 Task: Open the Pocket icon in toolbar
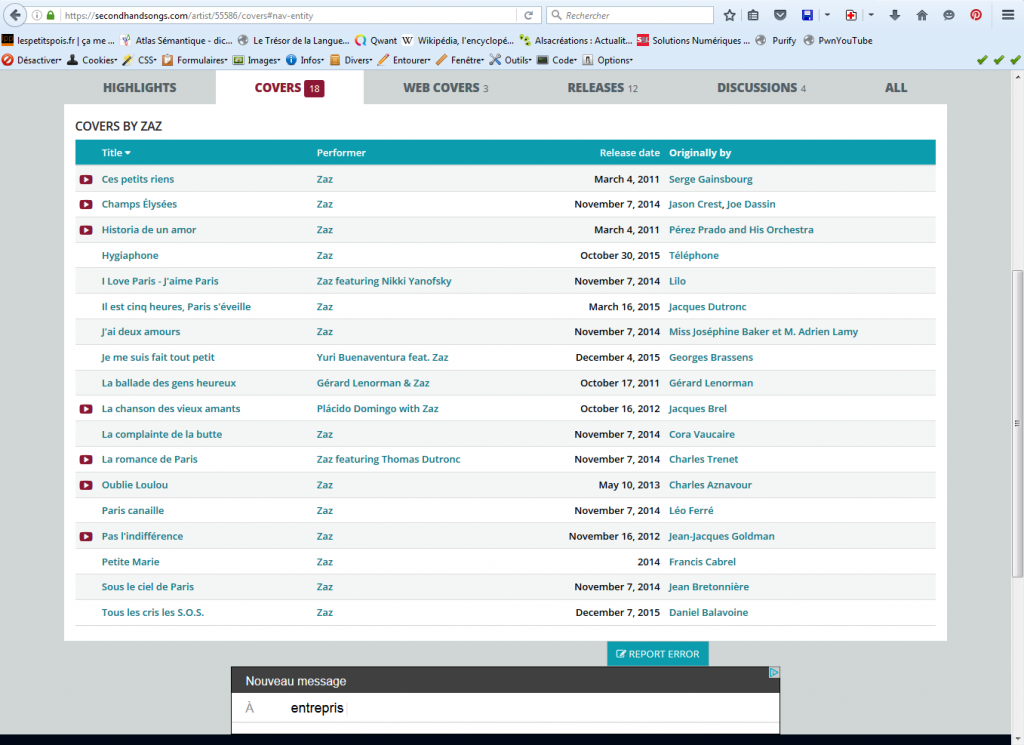click(x=780, y=15)
